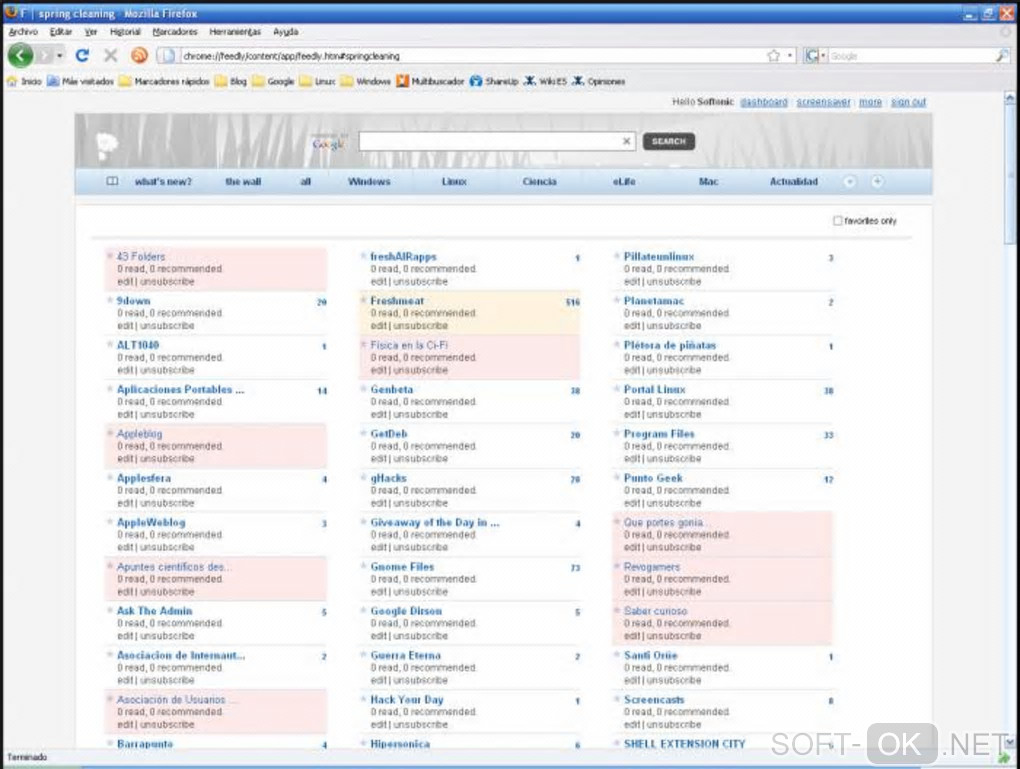Click the star next to Portal Linux

(617, 389)
